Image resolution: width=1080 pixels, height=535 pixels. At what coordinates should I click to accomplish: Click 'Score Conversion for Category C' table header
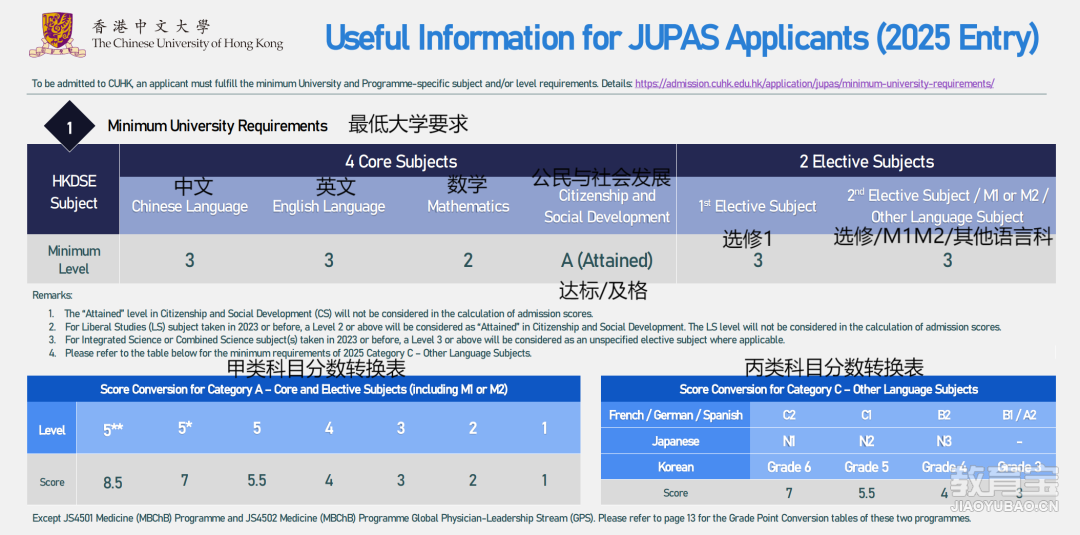tap(829, 390)
